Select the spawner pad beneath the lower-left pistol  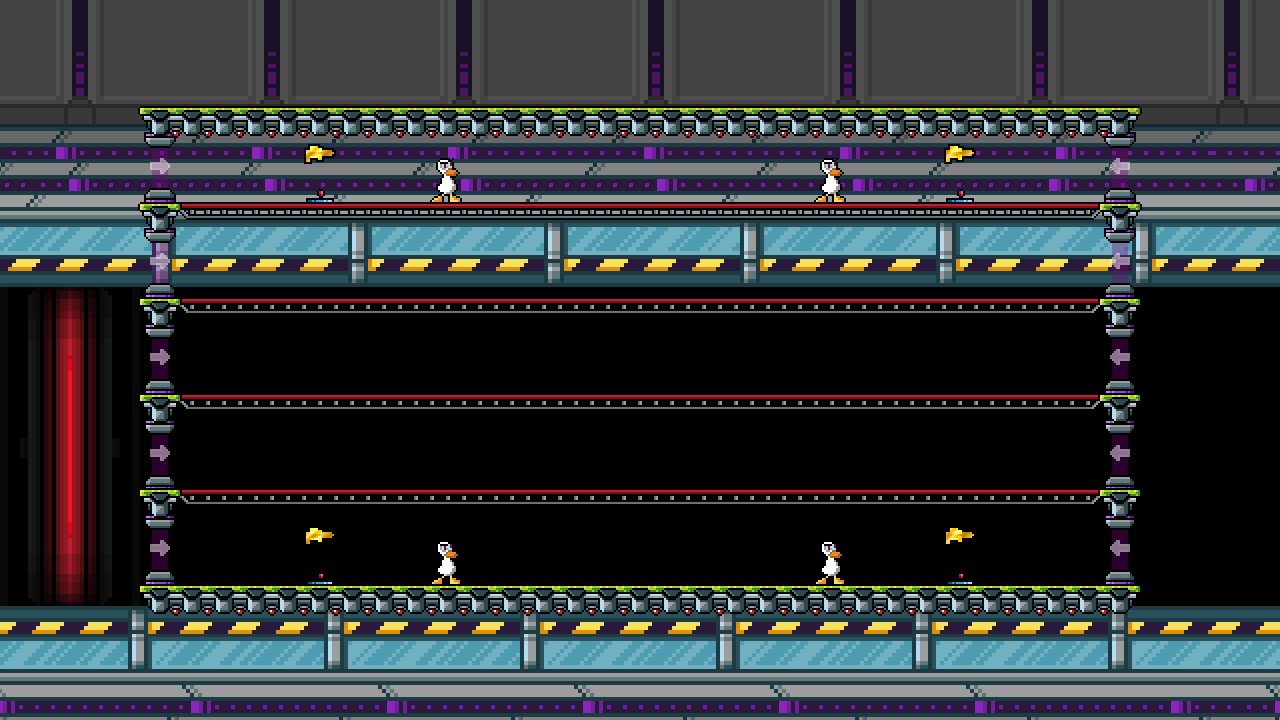point(320,580)
